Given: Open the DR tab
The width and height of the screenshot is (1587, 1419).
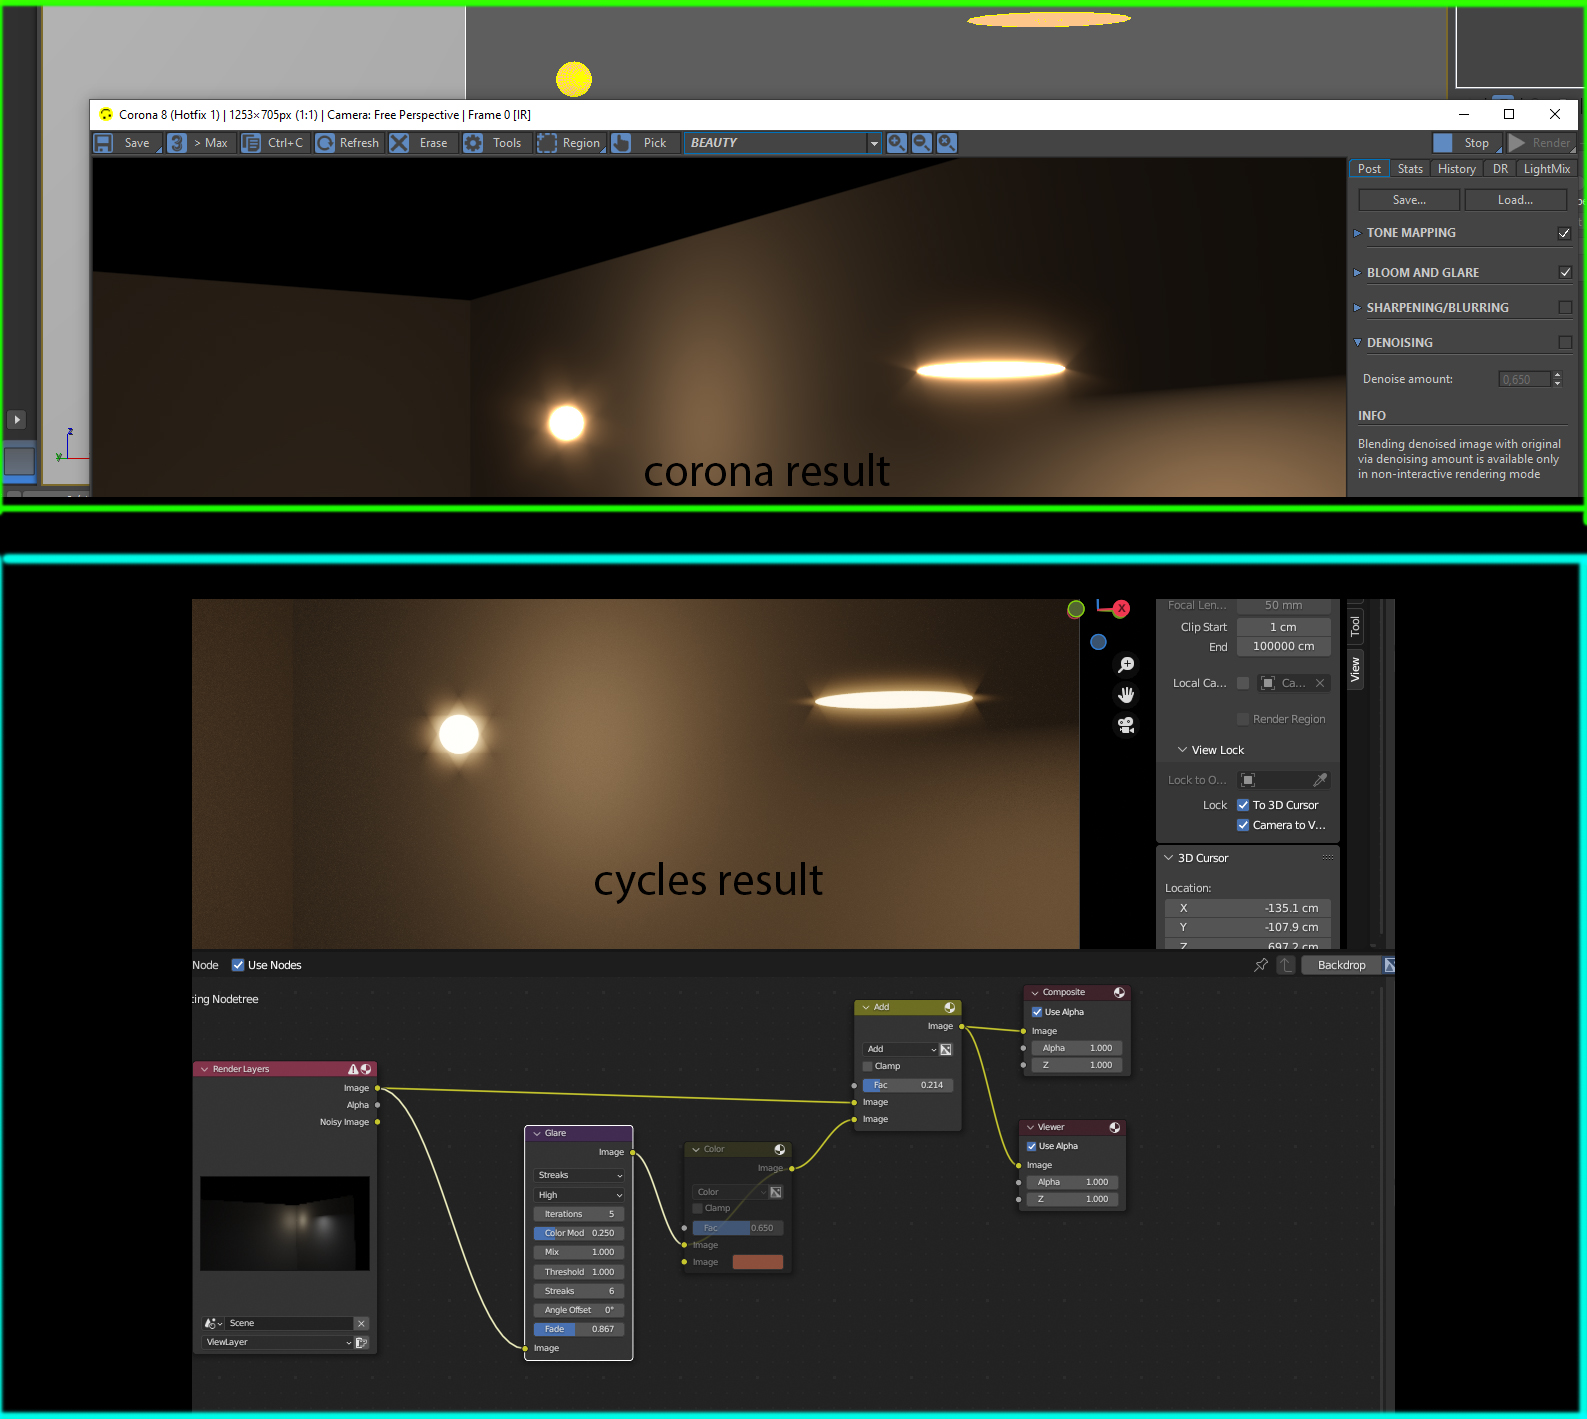Looking at the screenshot, I should click(x=1500, y=169).
